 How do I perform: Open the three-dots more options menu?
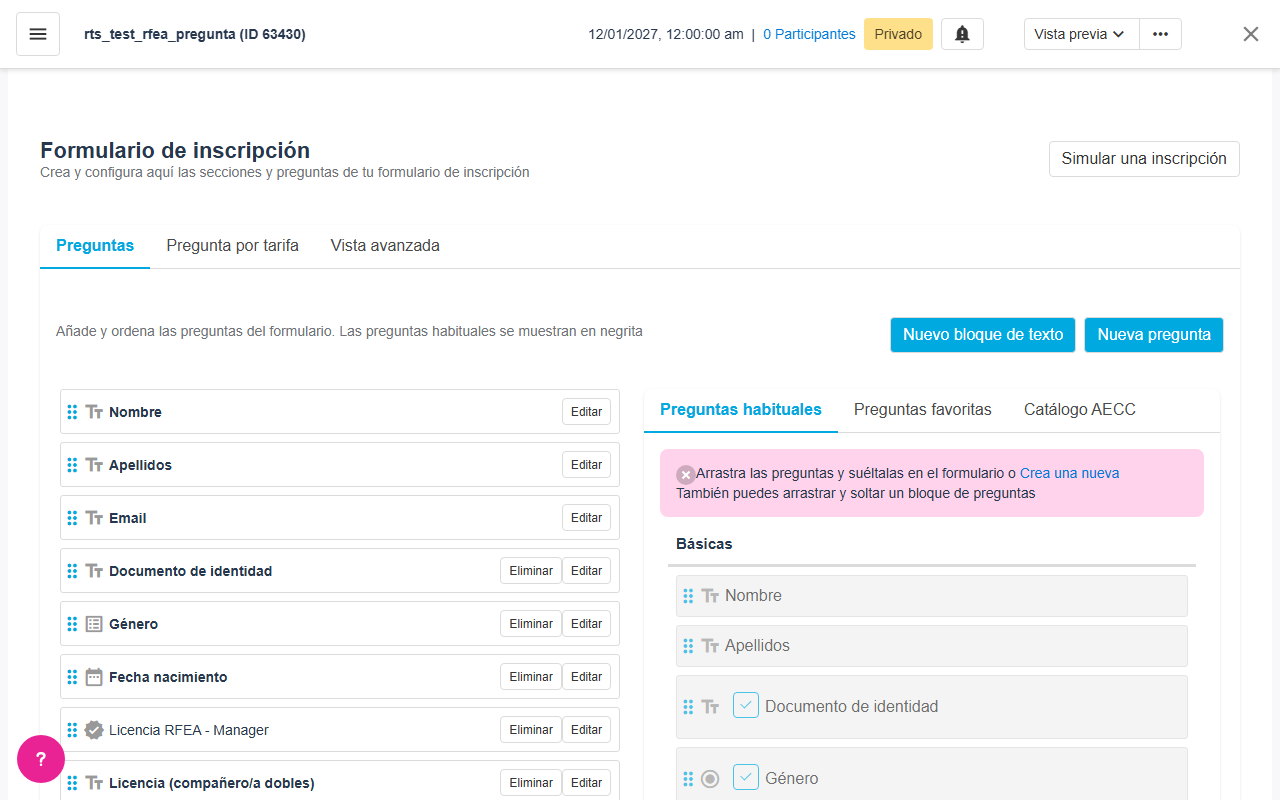[1160, 34]
